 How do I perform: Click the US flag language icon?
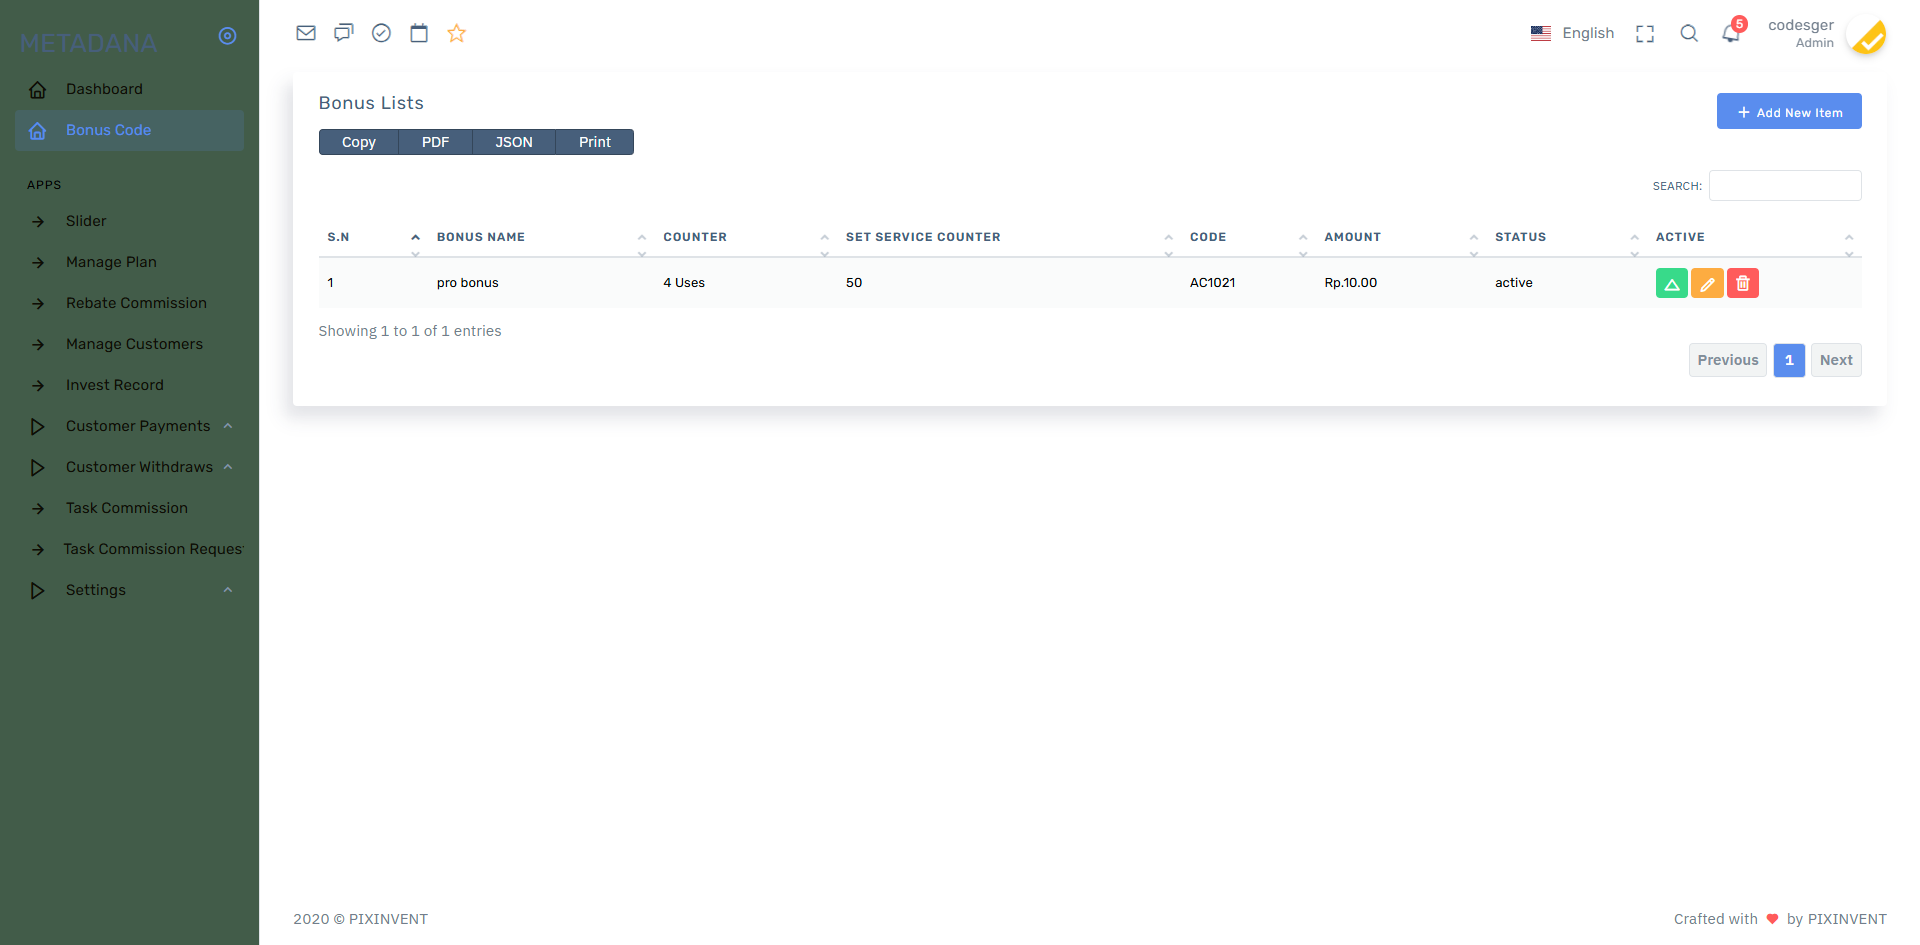[x=1541, y=33]
